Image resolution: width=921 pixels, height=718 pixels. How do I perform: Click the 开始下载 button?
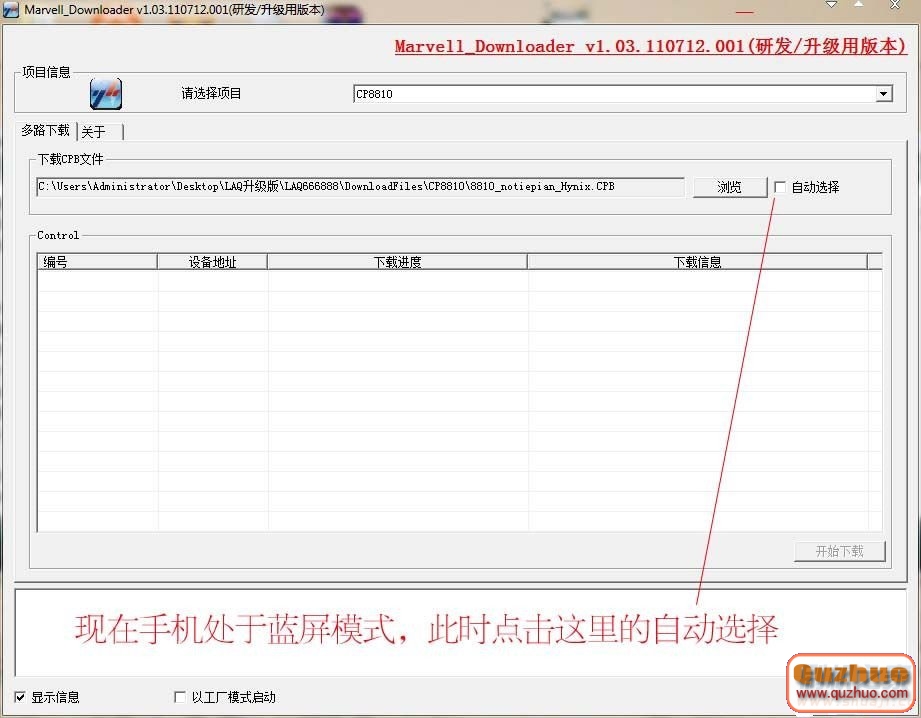839,551
